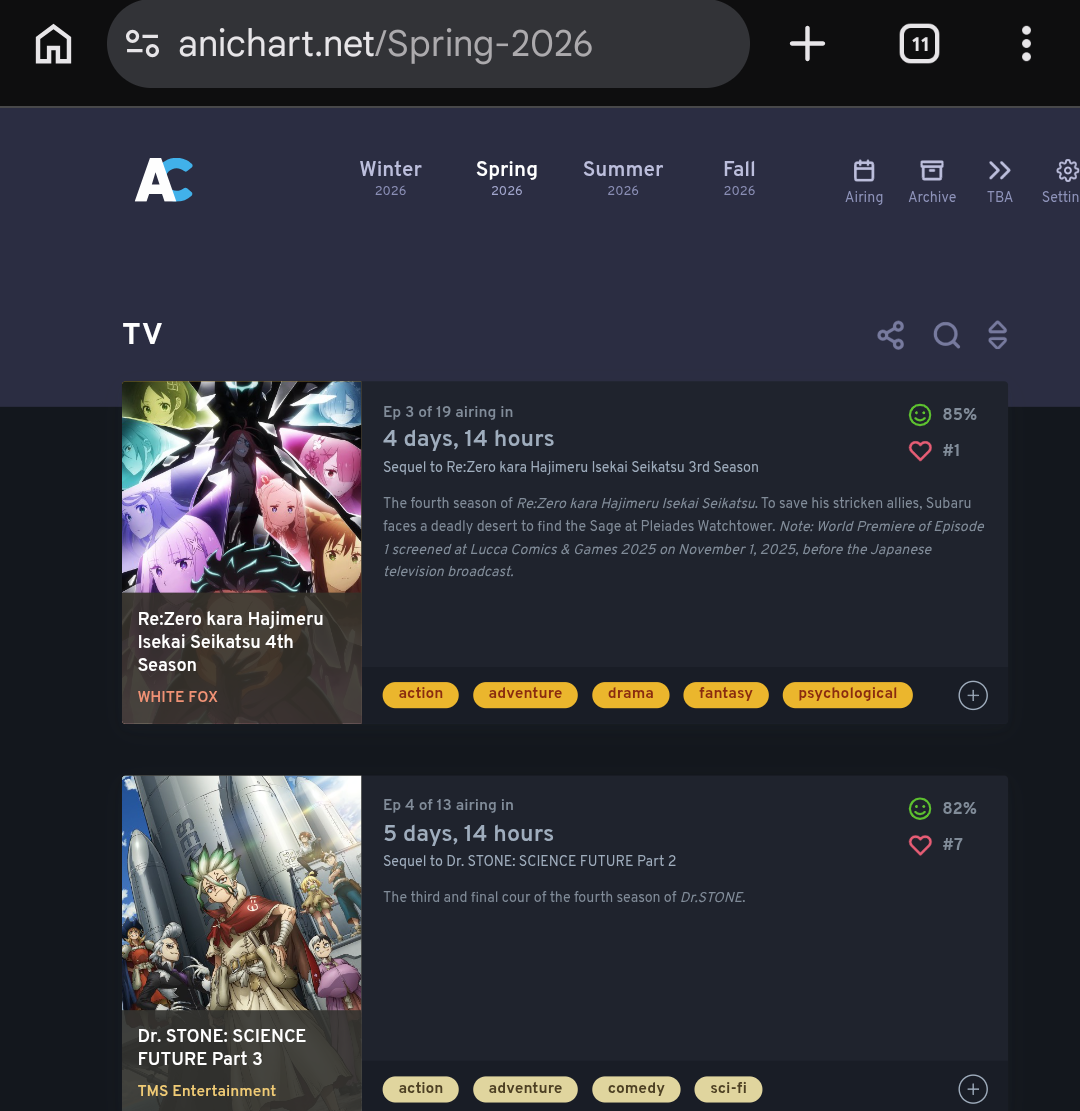Switch to Spring 2026 season
This screenshot has width=1080, height=1111.
[x=507, y=178]
